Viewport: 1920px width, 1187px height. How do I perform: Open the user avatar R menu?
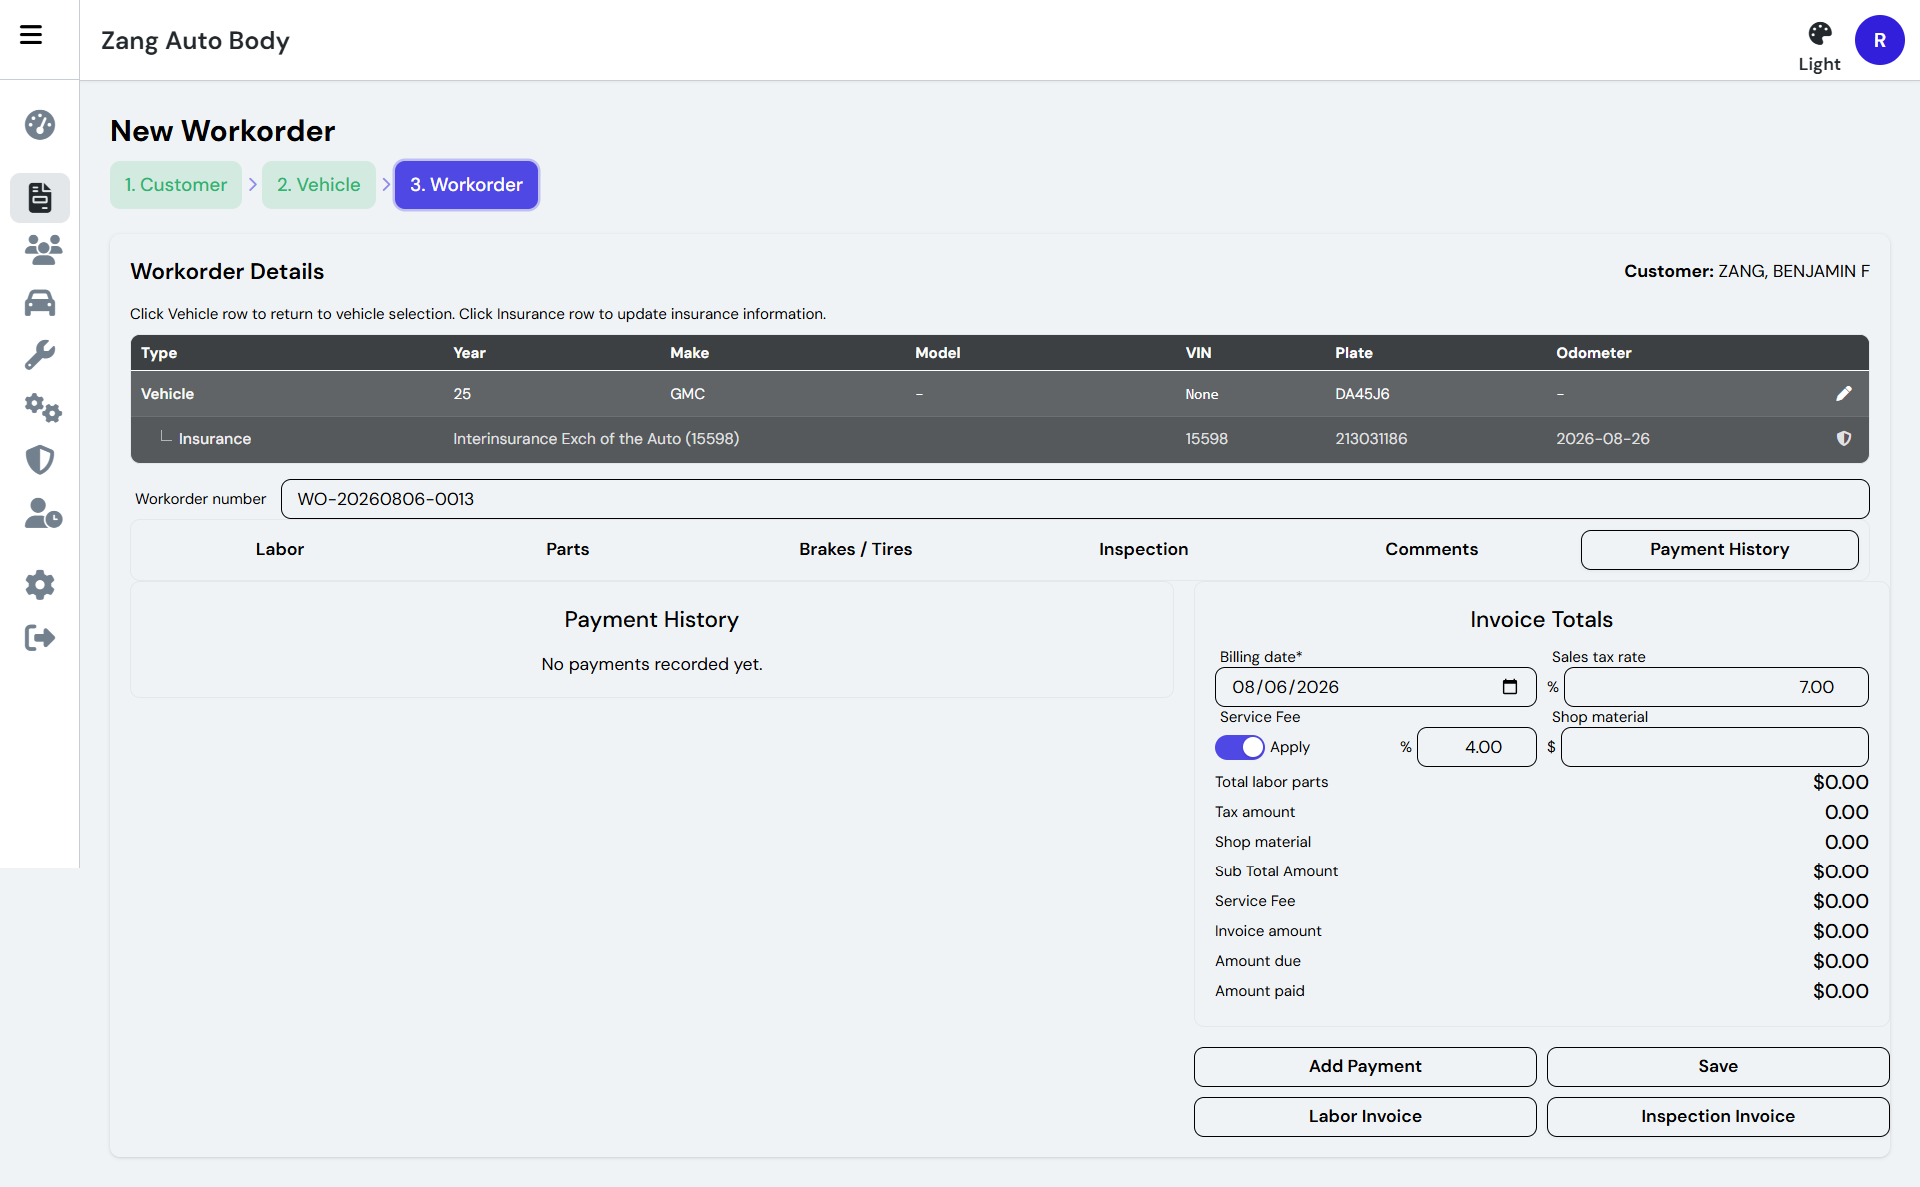click(1879, 40)
